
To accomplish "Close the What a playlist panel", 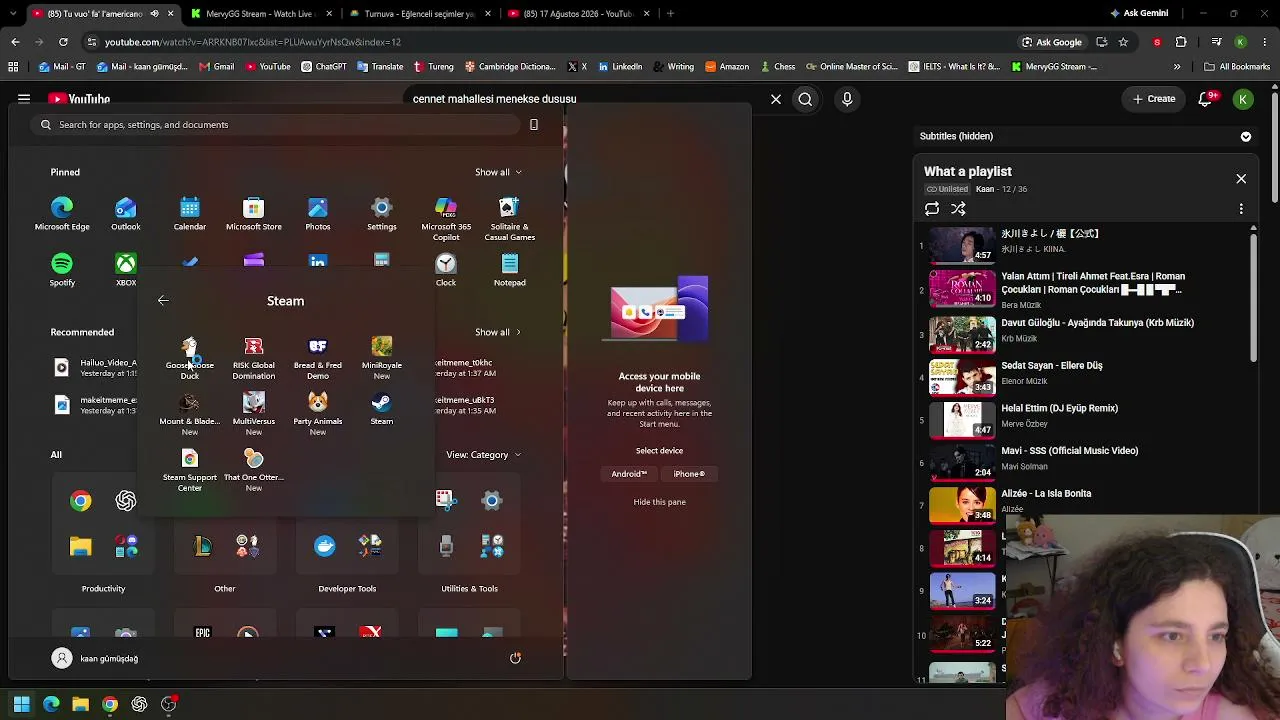I will point(1241,179).
